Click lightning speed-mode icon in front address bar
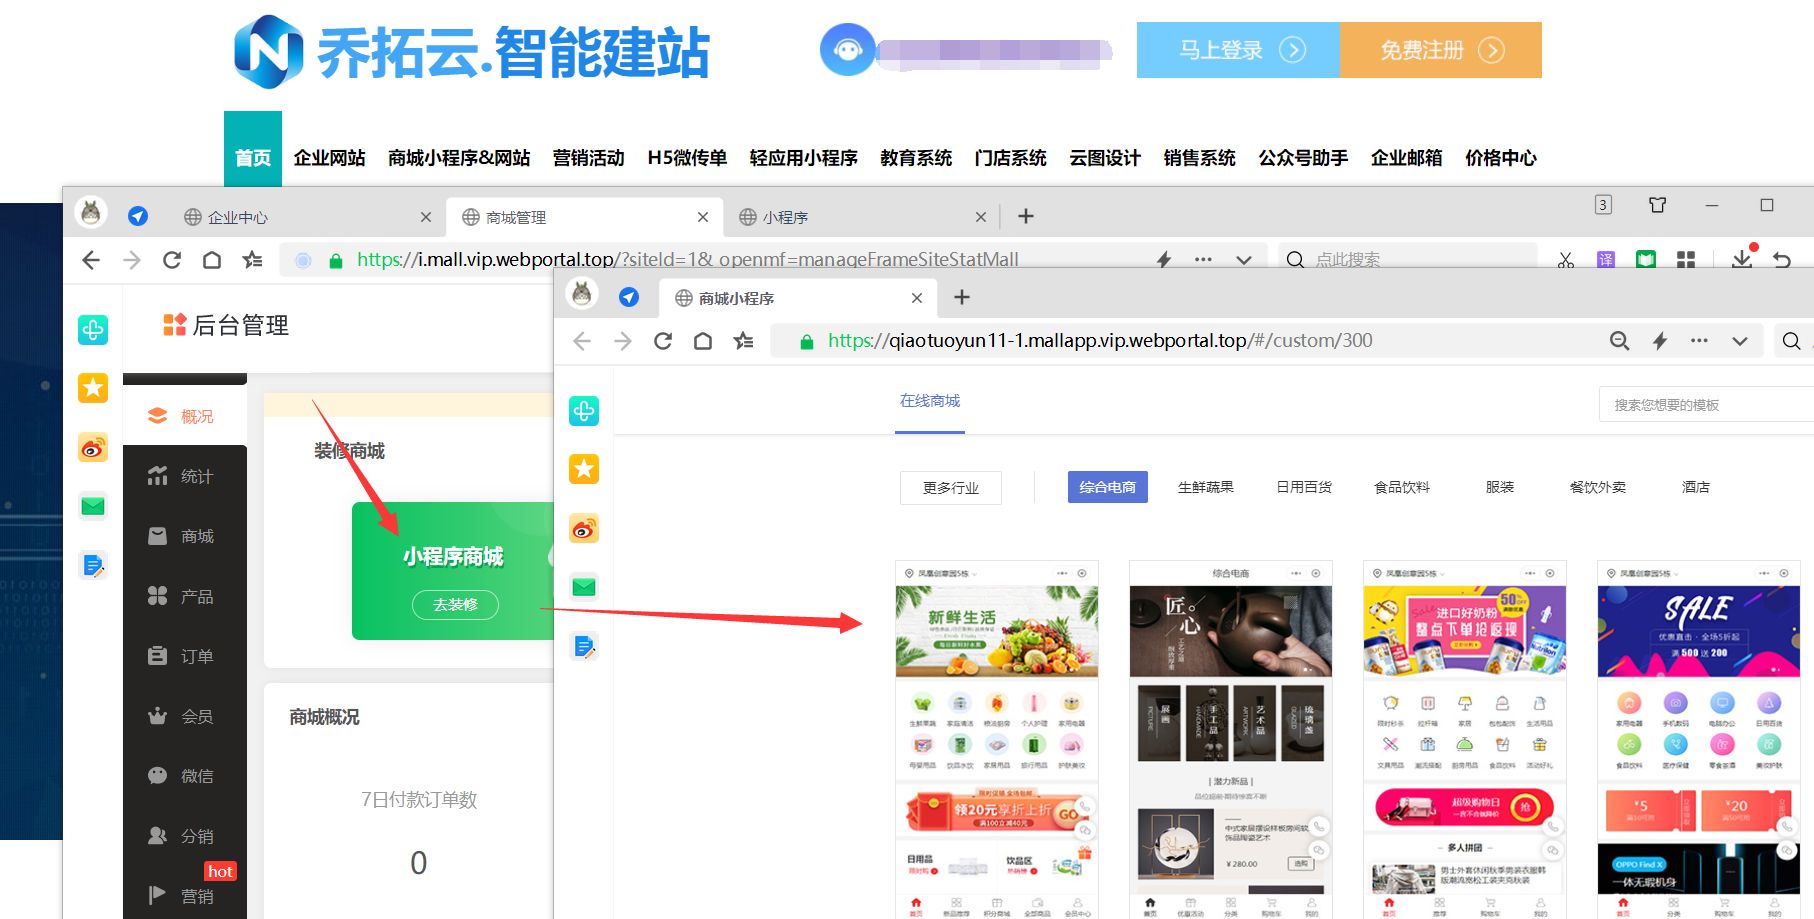The width and height of the screenshot is (1814, 919). click(1660, 341)
